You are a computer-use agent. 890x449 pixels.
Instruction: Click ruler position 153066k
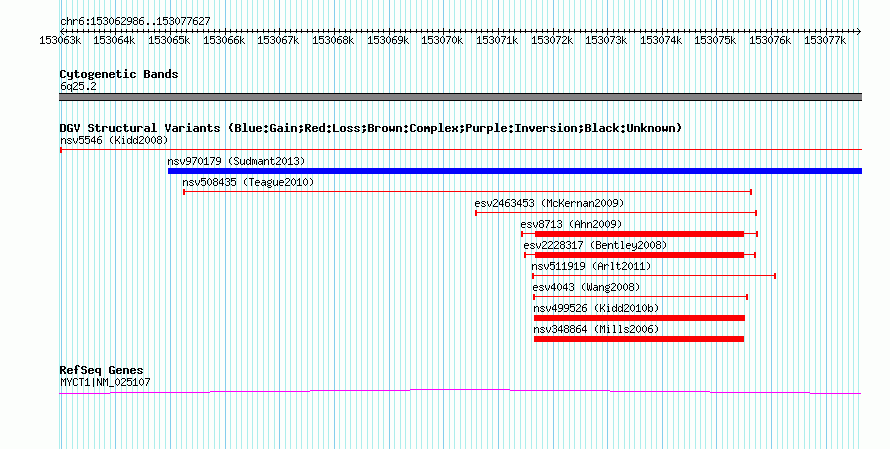(x=224, y=41)
